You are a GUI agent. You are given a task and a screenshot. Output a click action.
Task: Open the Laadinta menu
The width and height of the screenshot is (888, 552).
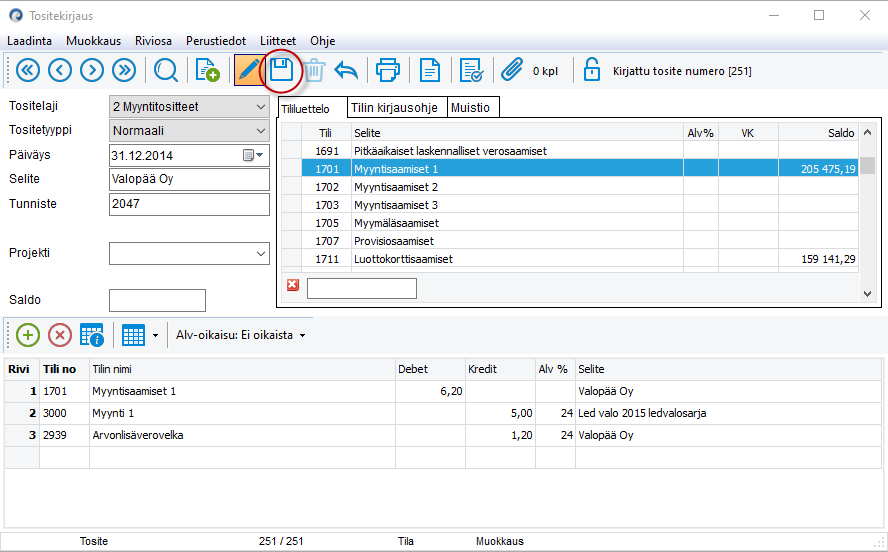coord(29,41)
